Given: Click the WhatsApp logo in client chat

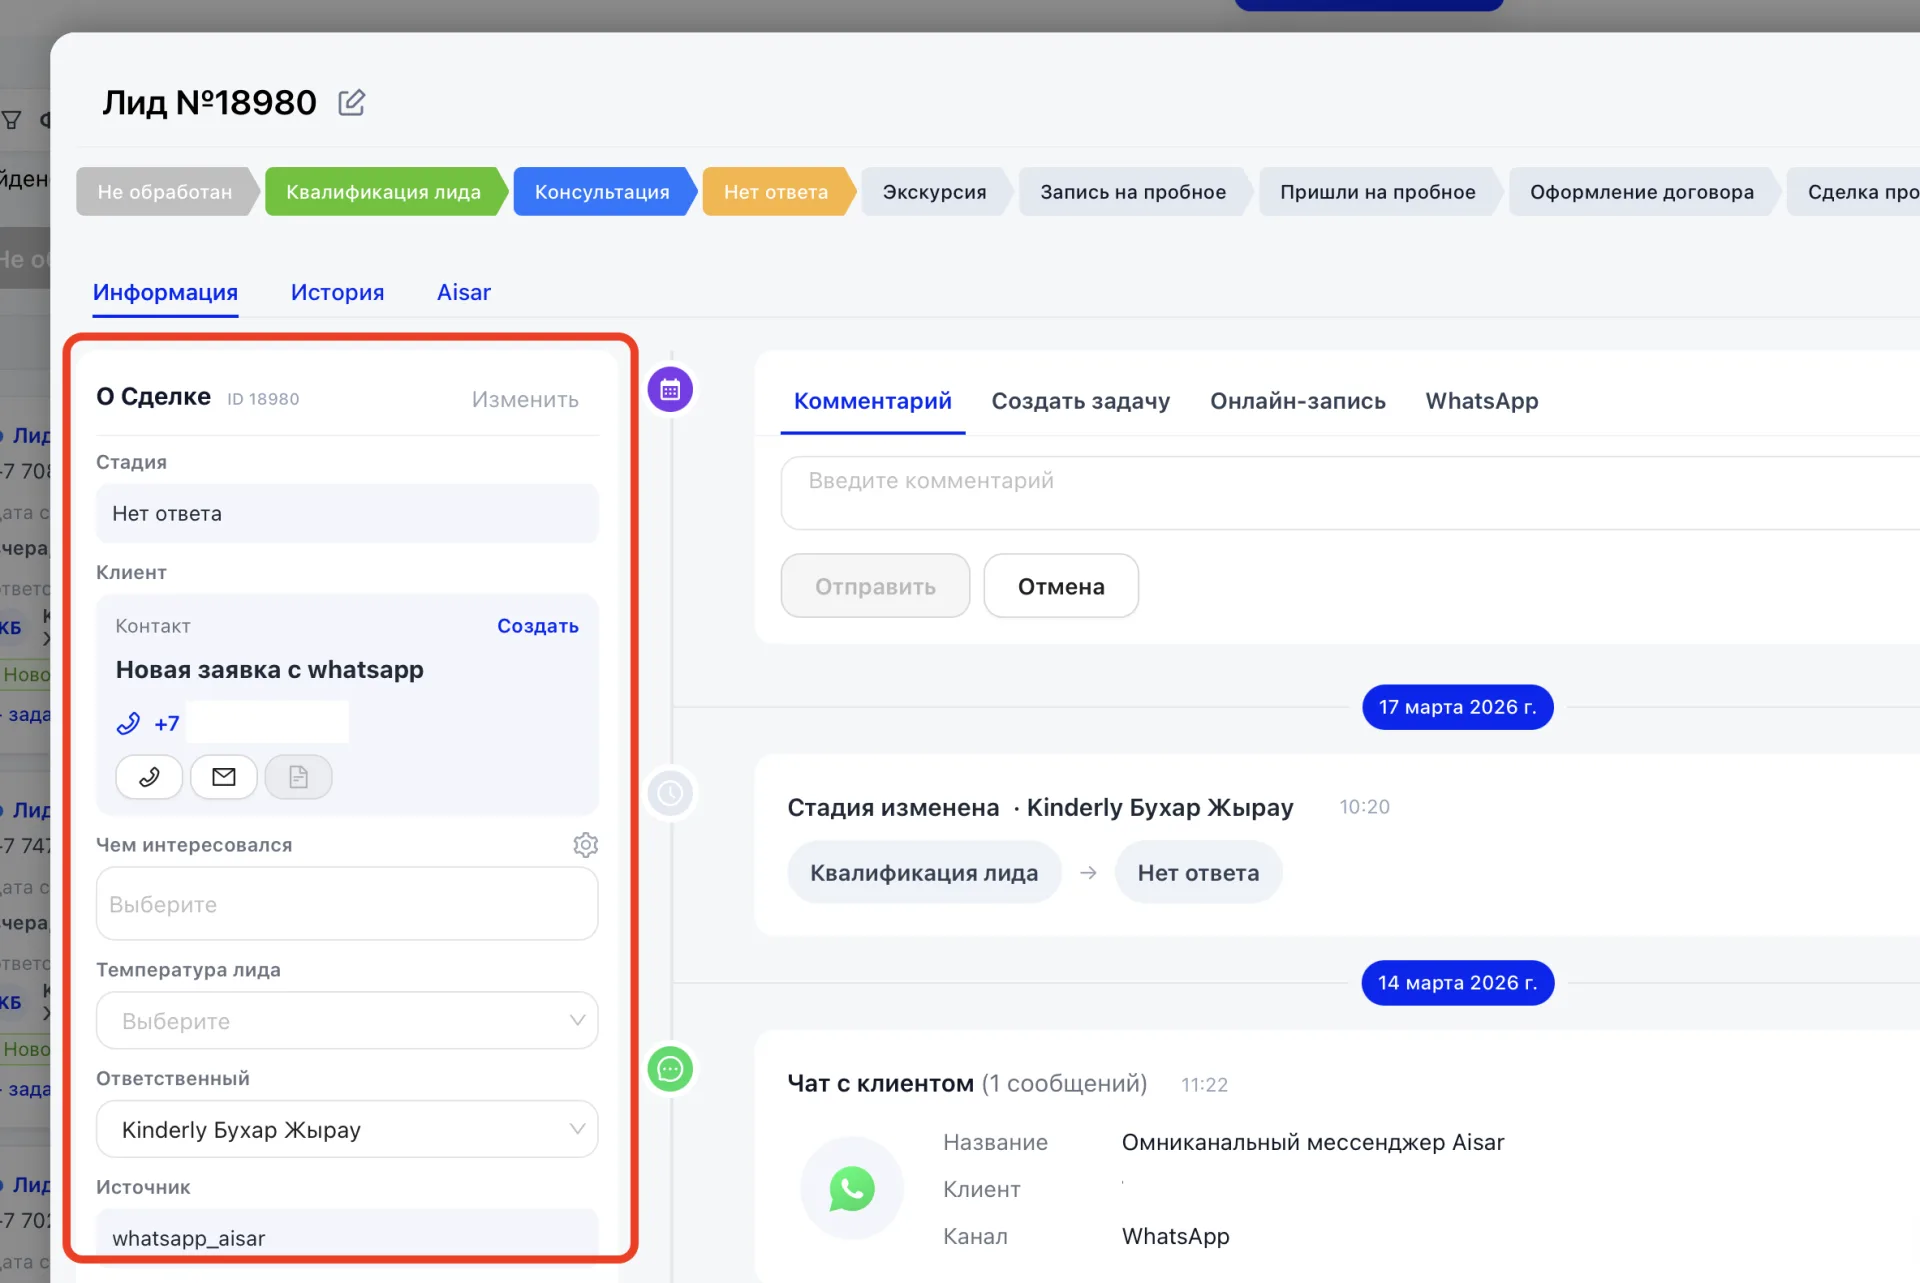Looking at the screenshot, I should 852,1188.
